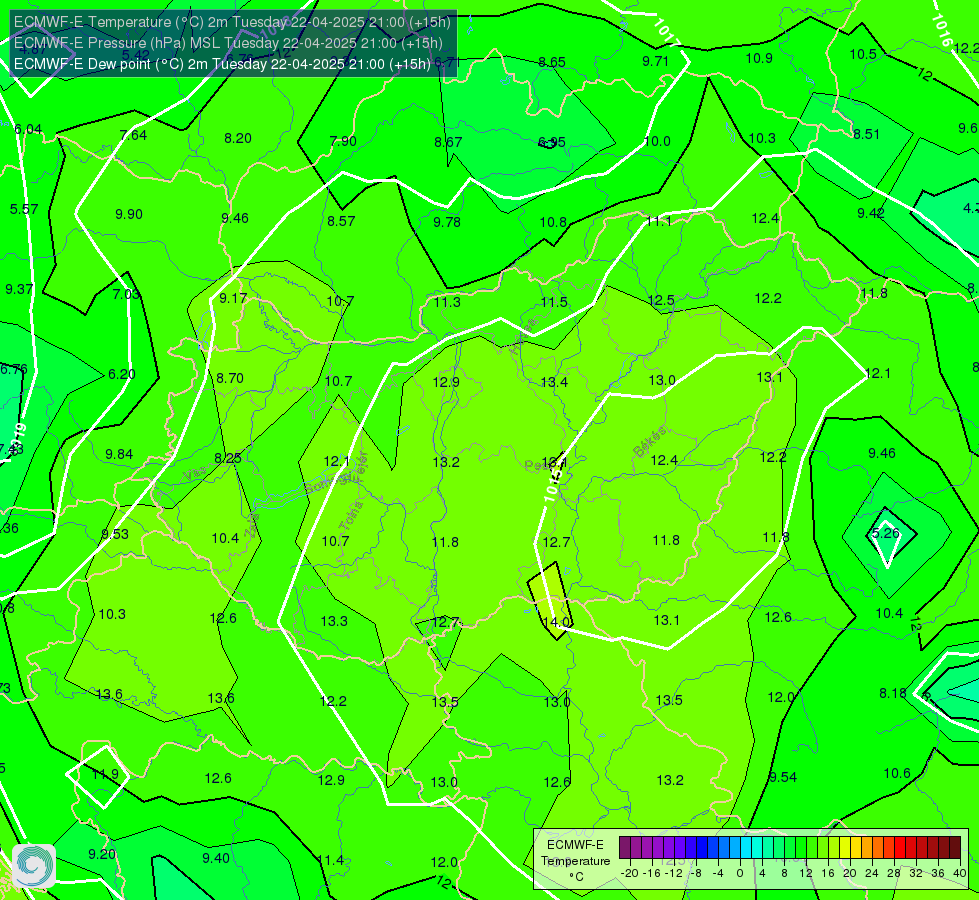
Task: Click the 10.9 temperature value
Action: 759,58
